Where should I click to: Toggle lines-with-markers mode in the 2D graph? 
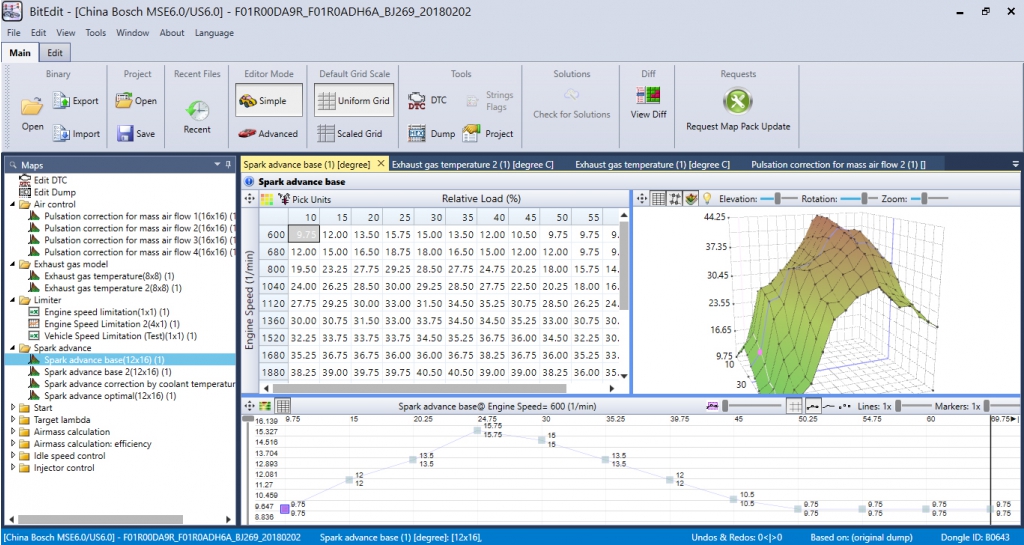pos(813,406)
